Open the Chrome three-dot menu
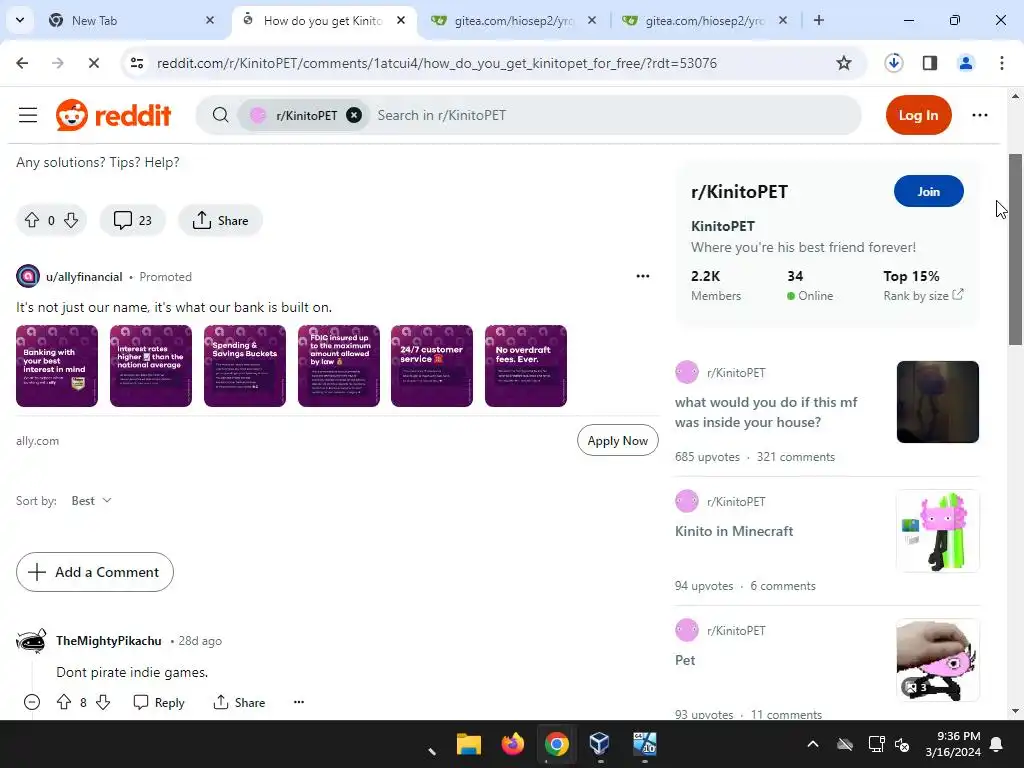This screenshot has height=768, width=1024. tap(1002, 63)
